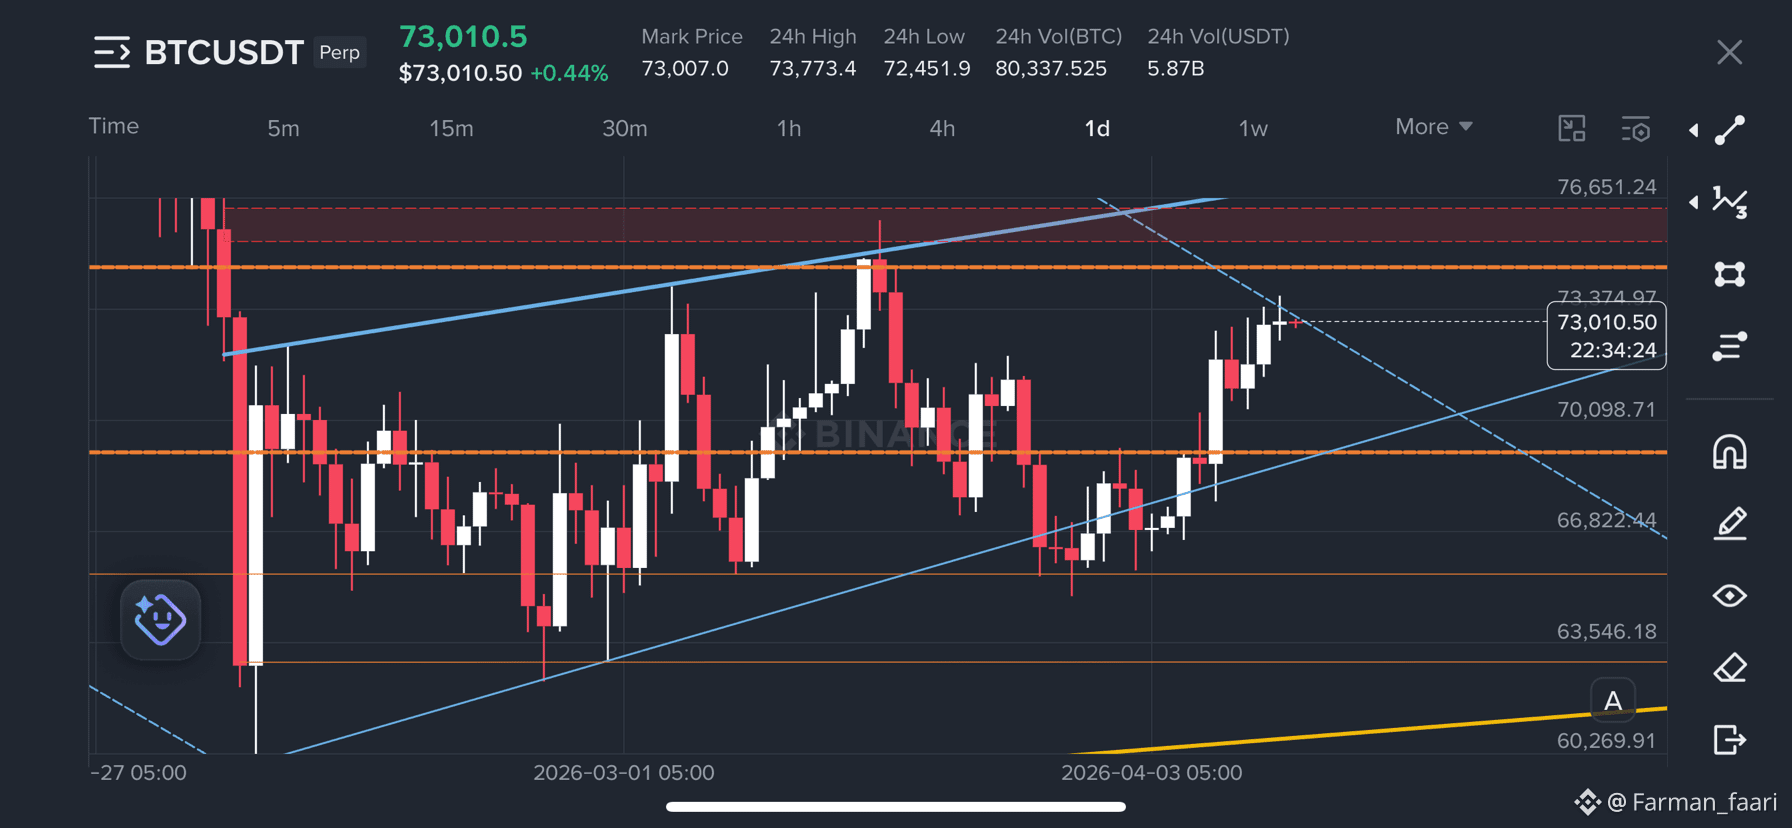1792x828 pixels.
Task: Click the countdown timer 22:34:24
Action: click(1613, 350)
